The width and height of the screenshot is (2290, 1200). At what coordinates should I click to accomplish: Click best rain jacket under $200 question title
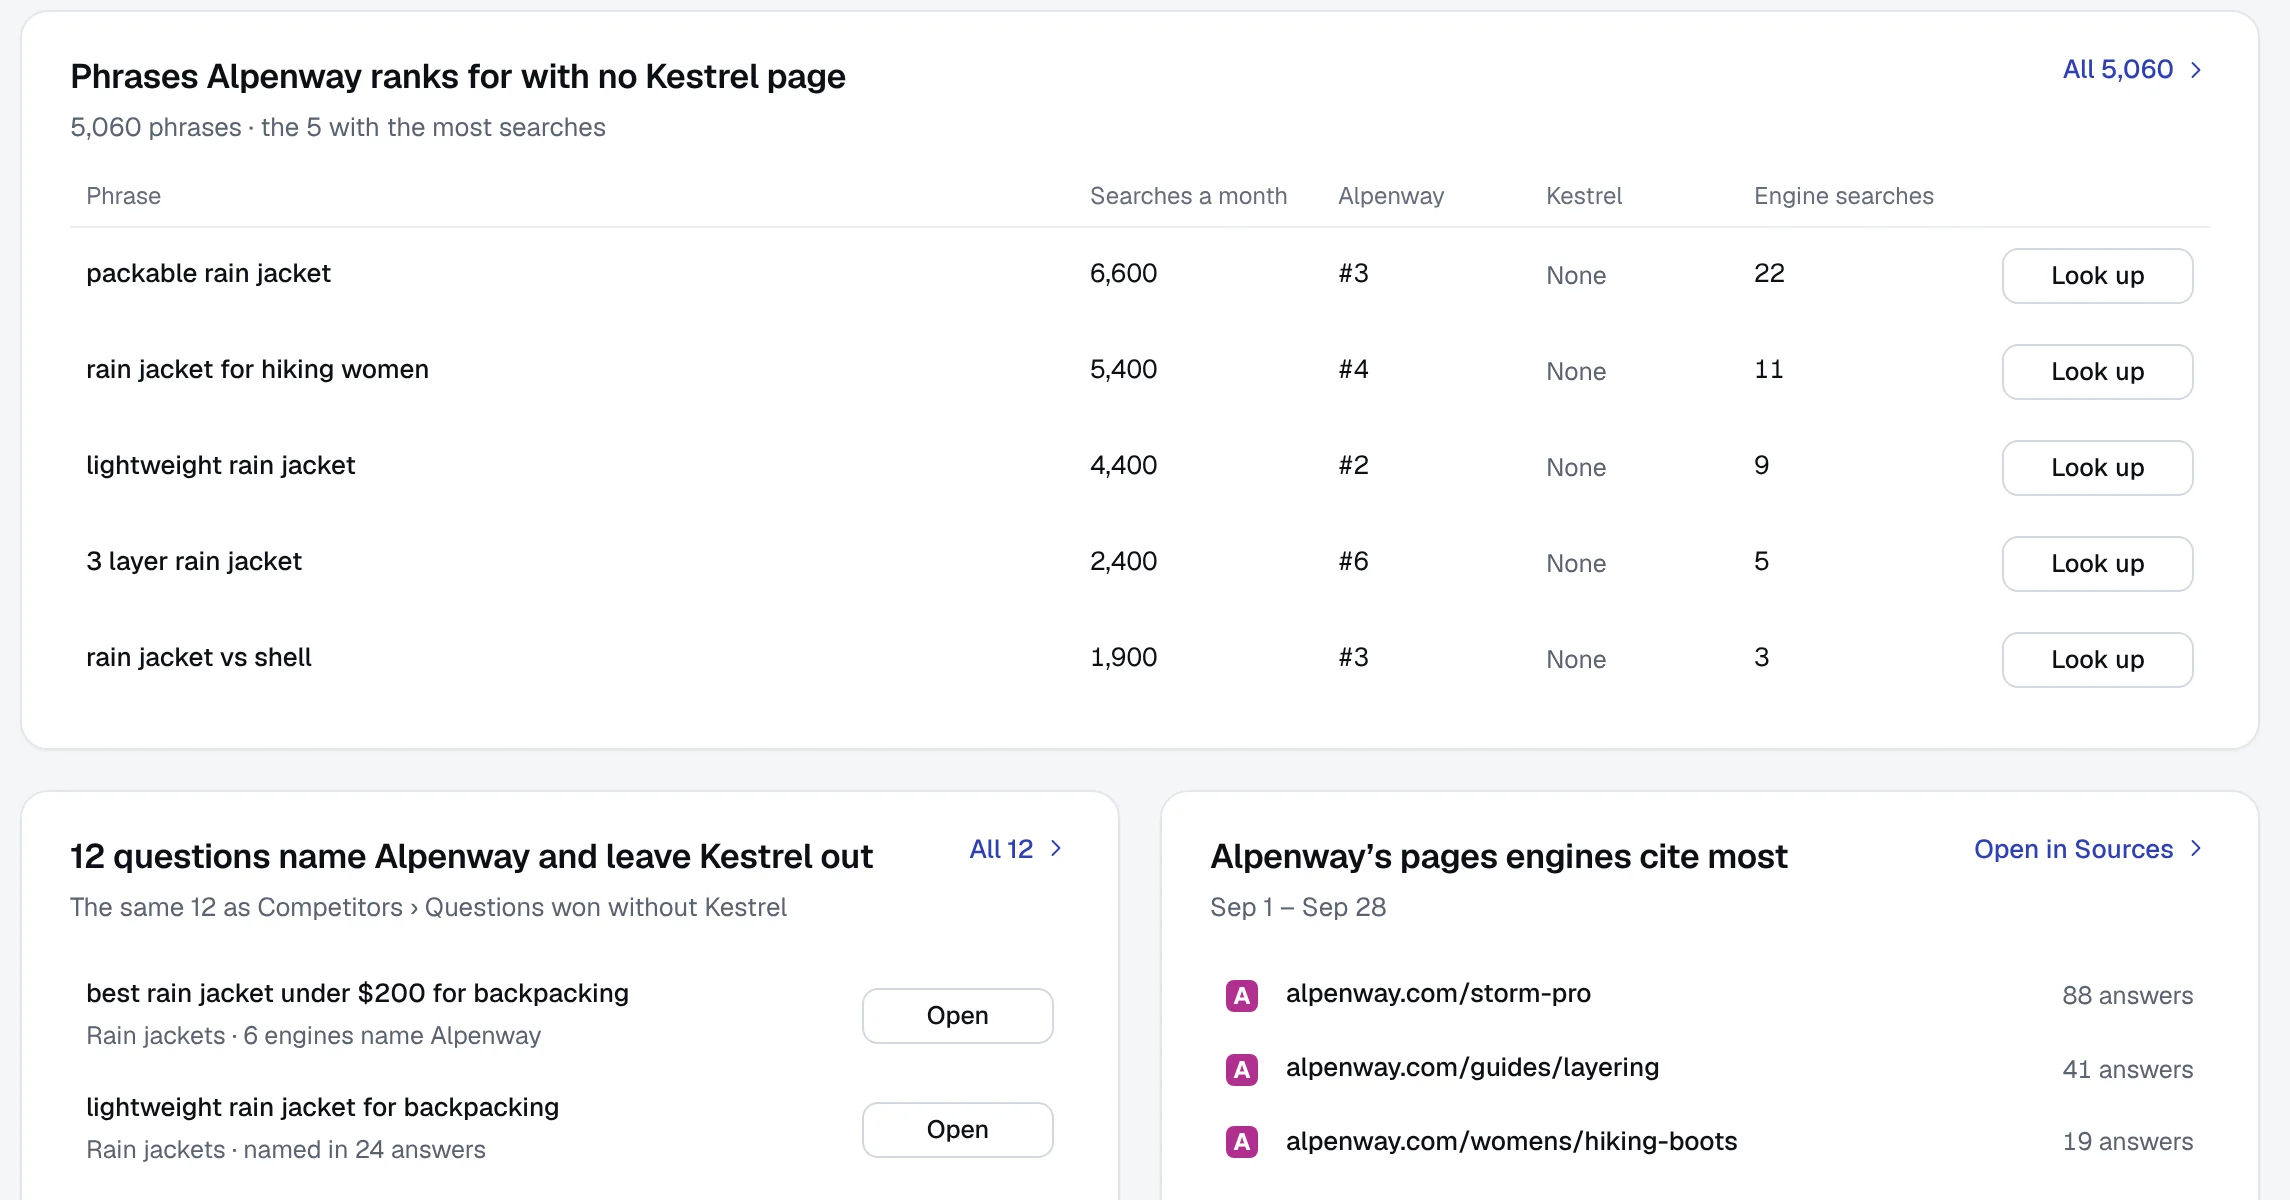tap(357, 994)
